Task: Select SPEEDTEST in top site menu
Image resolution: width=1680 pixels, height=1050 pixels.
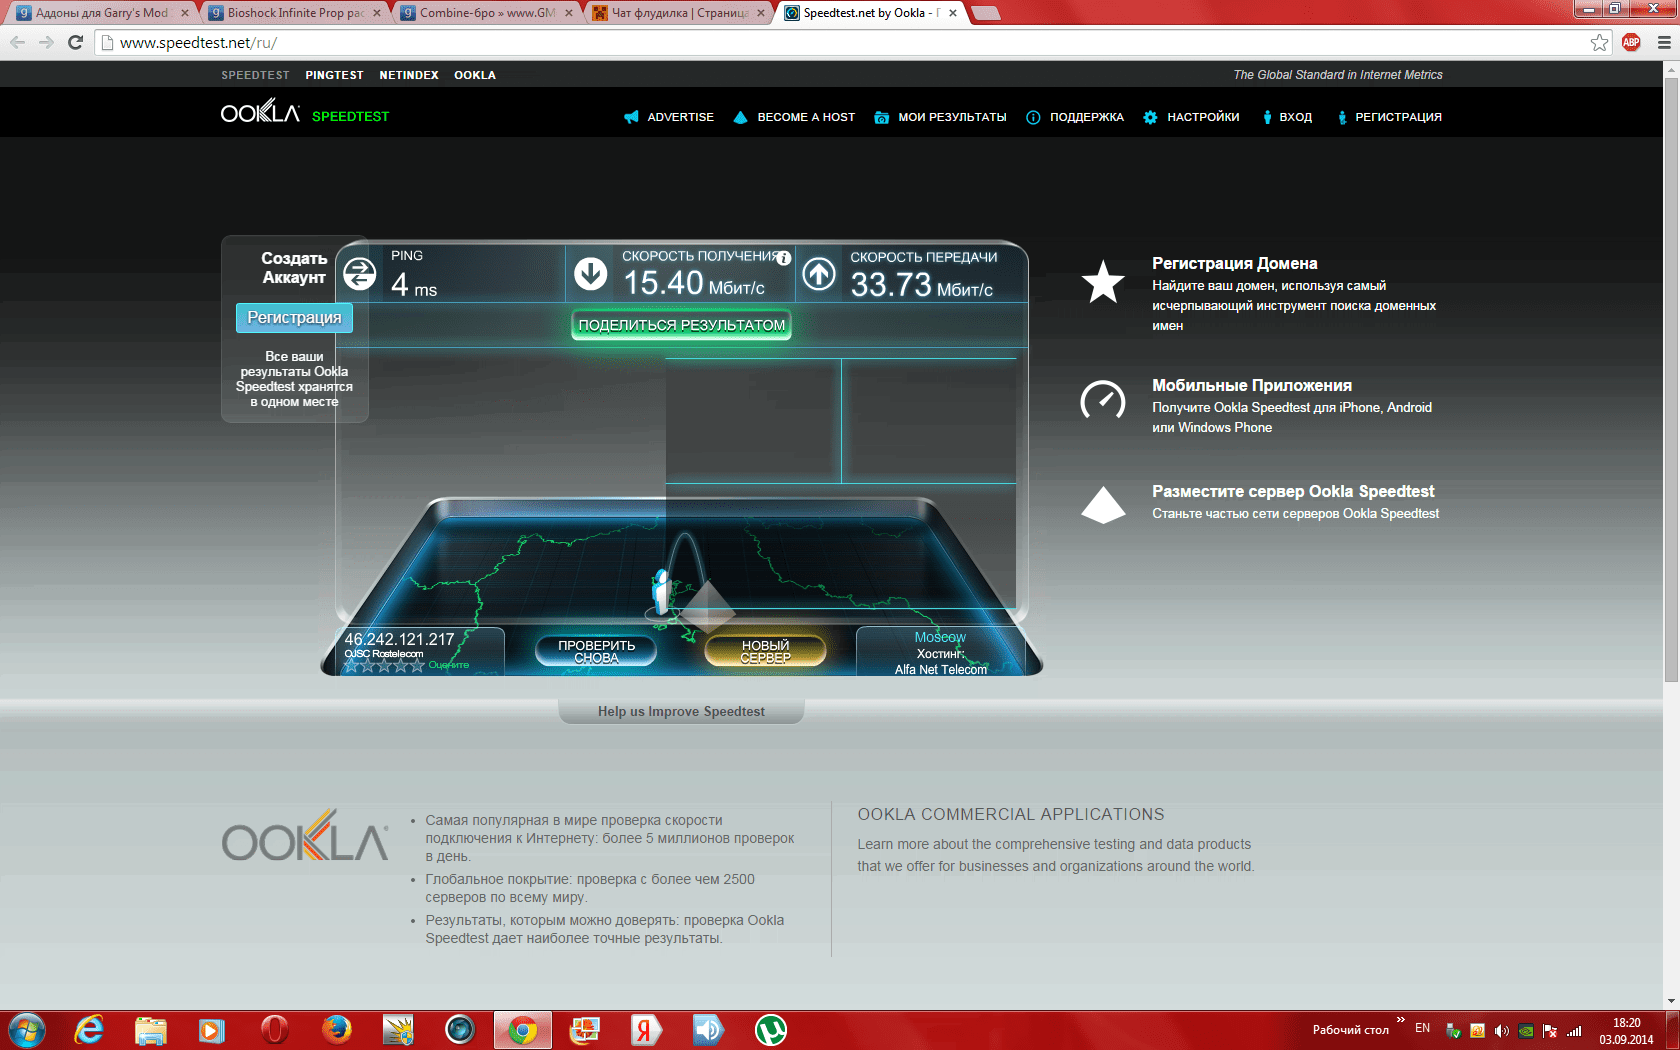Action: coord(255,75)
